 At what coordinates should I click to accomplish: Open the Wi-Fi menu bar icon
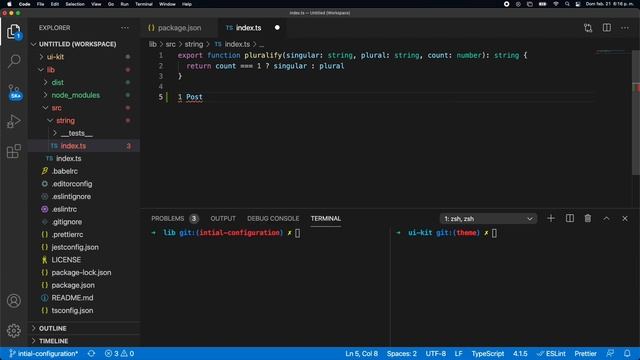tap(556, 4)
